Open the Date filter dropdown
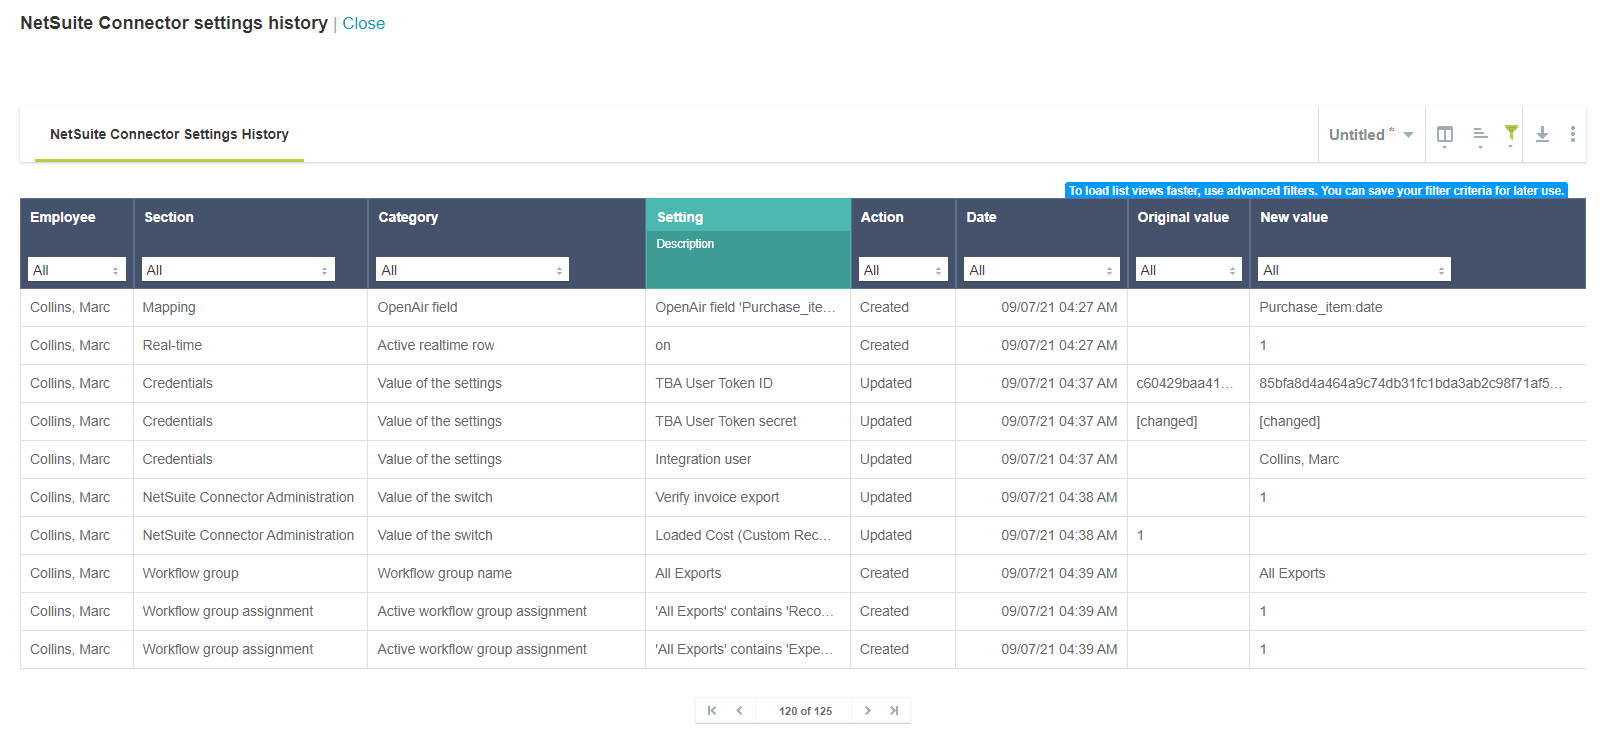The height and width of the screenshot is (736, 1606). (x=1042, y=270)
